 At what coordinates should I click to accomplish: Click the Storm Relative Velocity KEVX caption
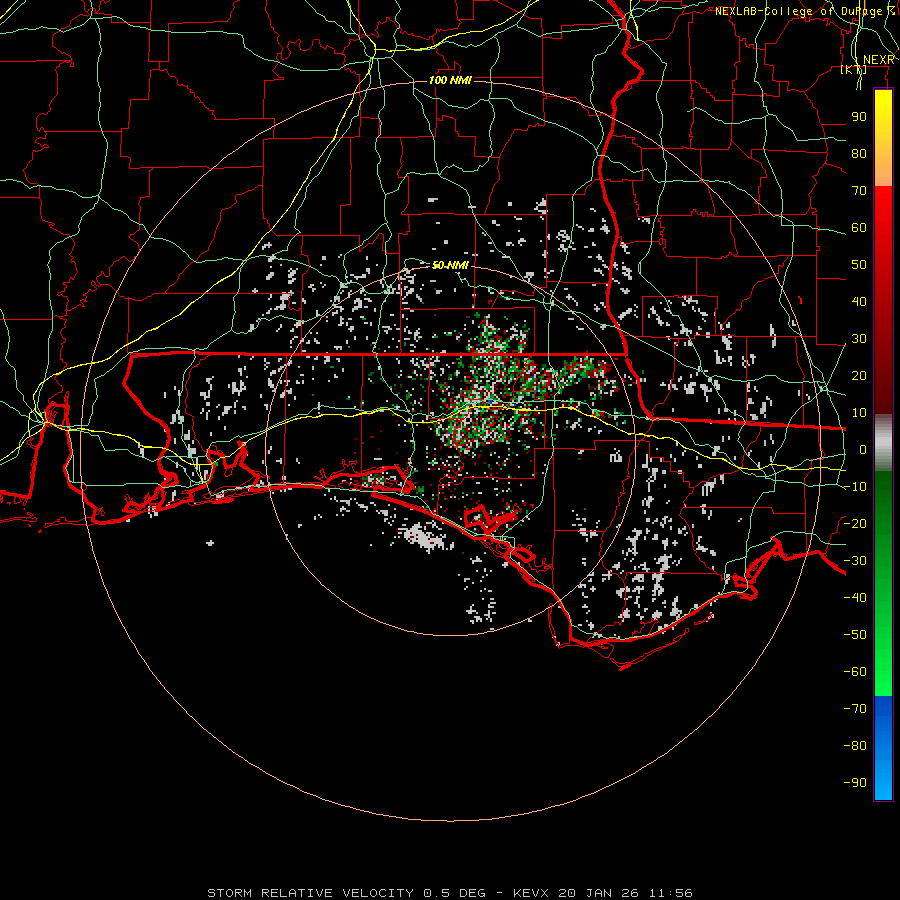point(450,893)
